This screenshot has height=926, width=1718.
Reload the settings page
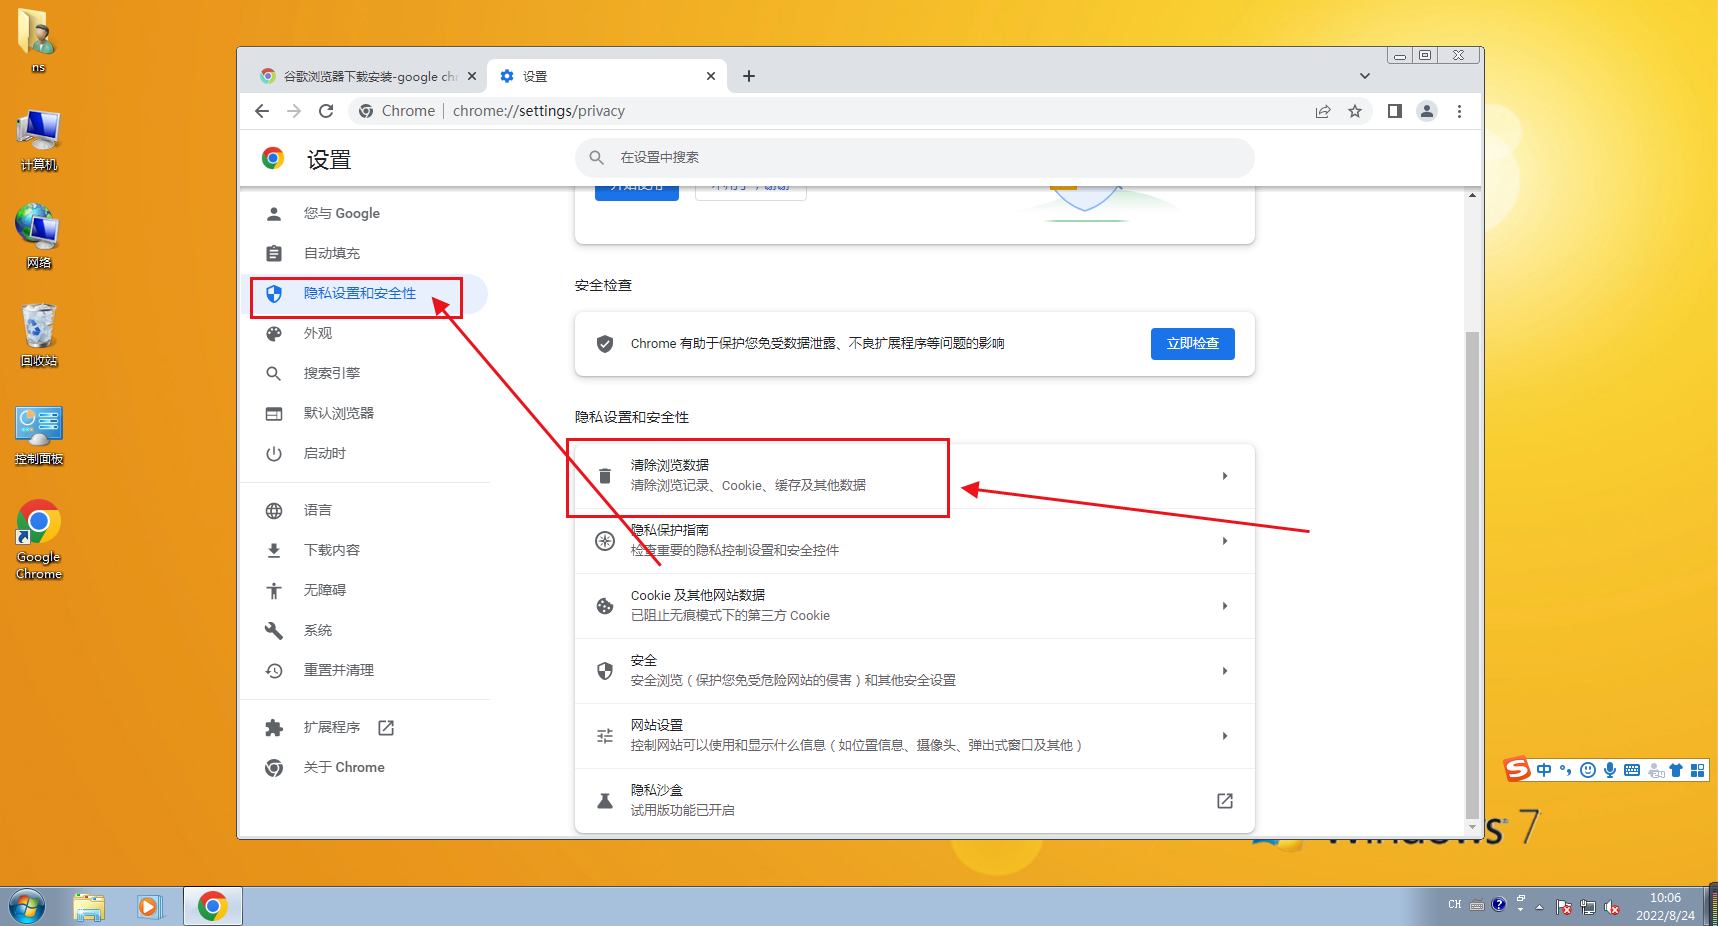(x=326, y=111)
